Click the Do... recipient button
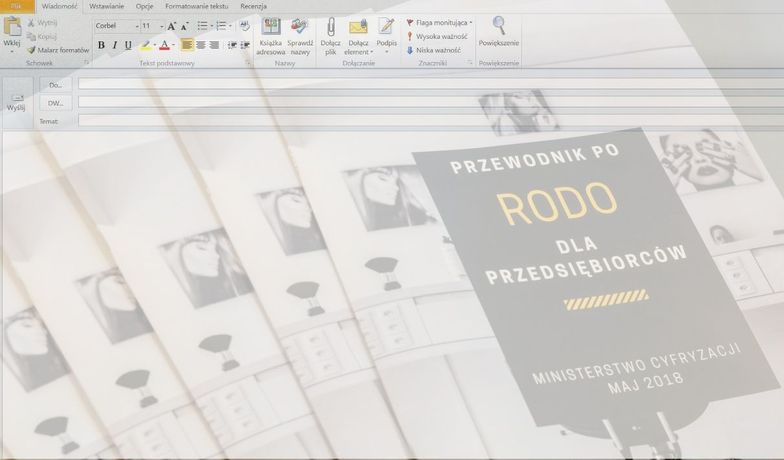 click(56, 85)
